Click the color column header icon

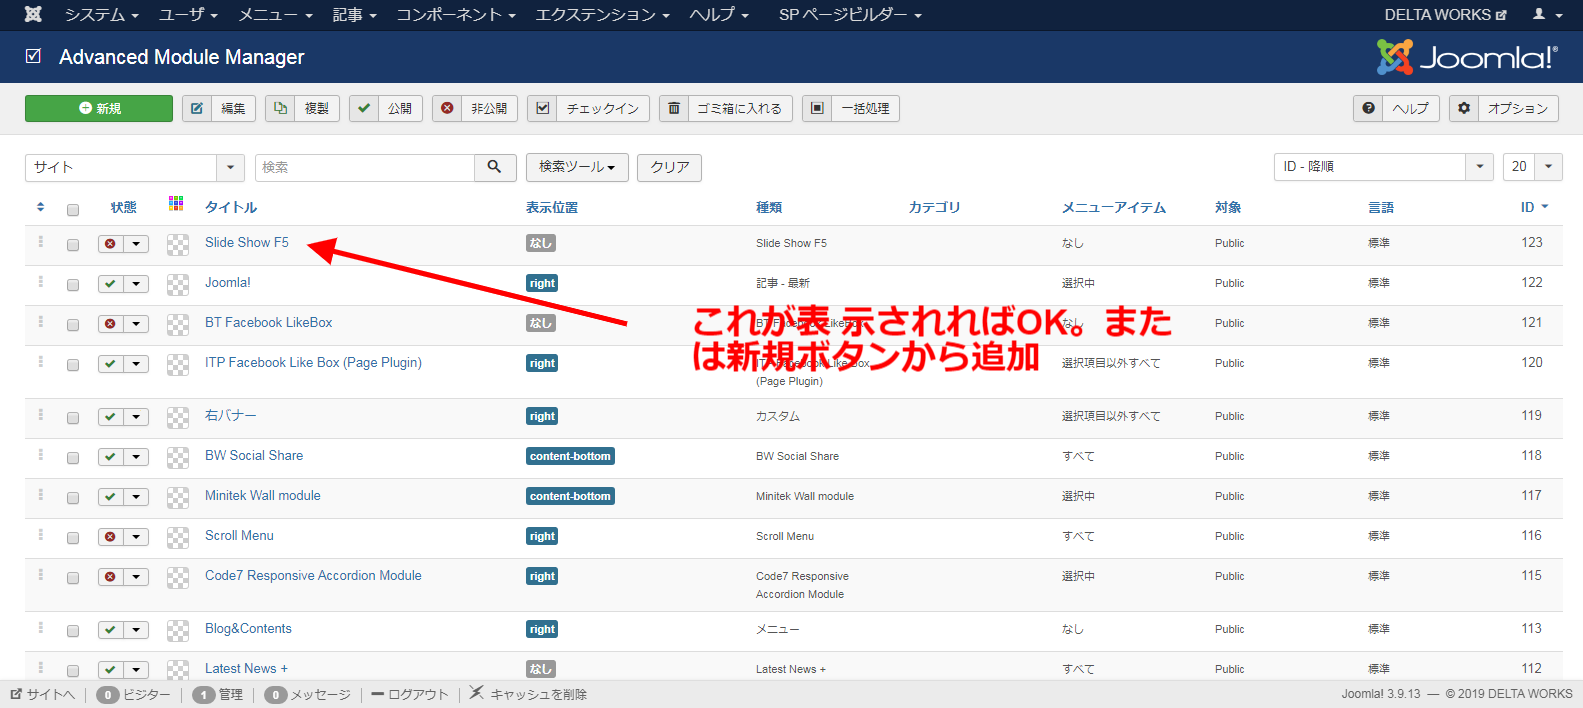[x=176, y=203]
